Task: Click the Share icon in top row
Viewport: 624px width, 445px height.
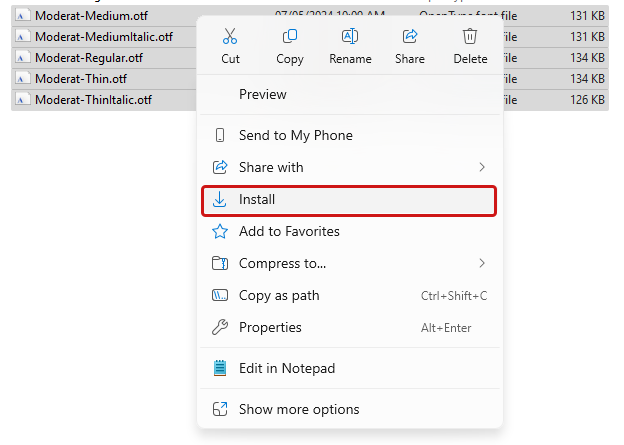Action: (410, 36)
